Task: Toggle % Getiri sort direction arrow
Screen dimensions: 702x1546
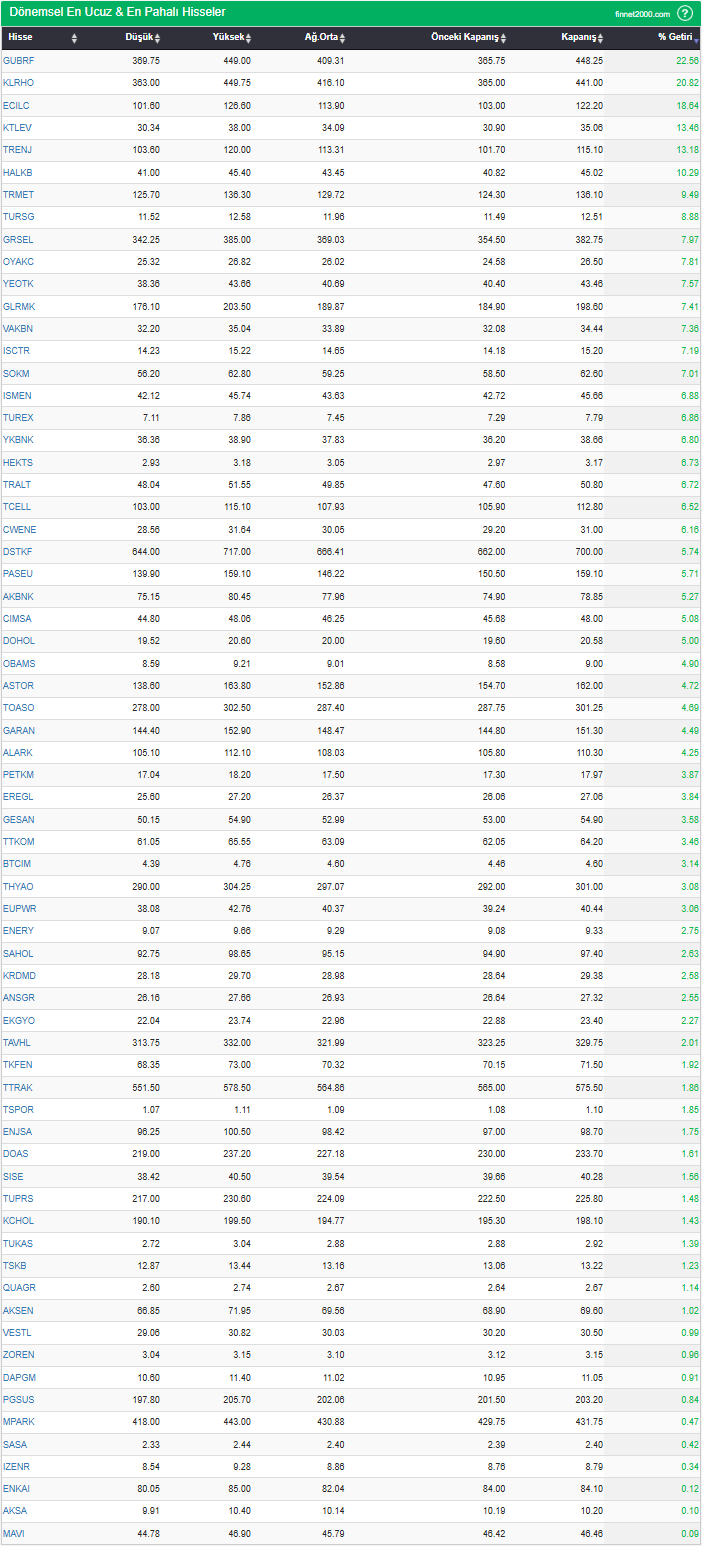Action: point(696,39)
